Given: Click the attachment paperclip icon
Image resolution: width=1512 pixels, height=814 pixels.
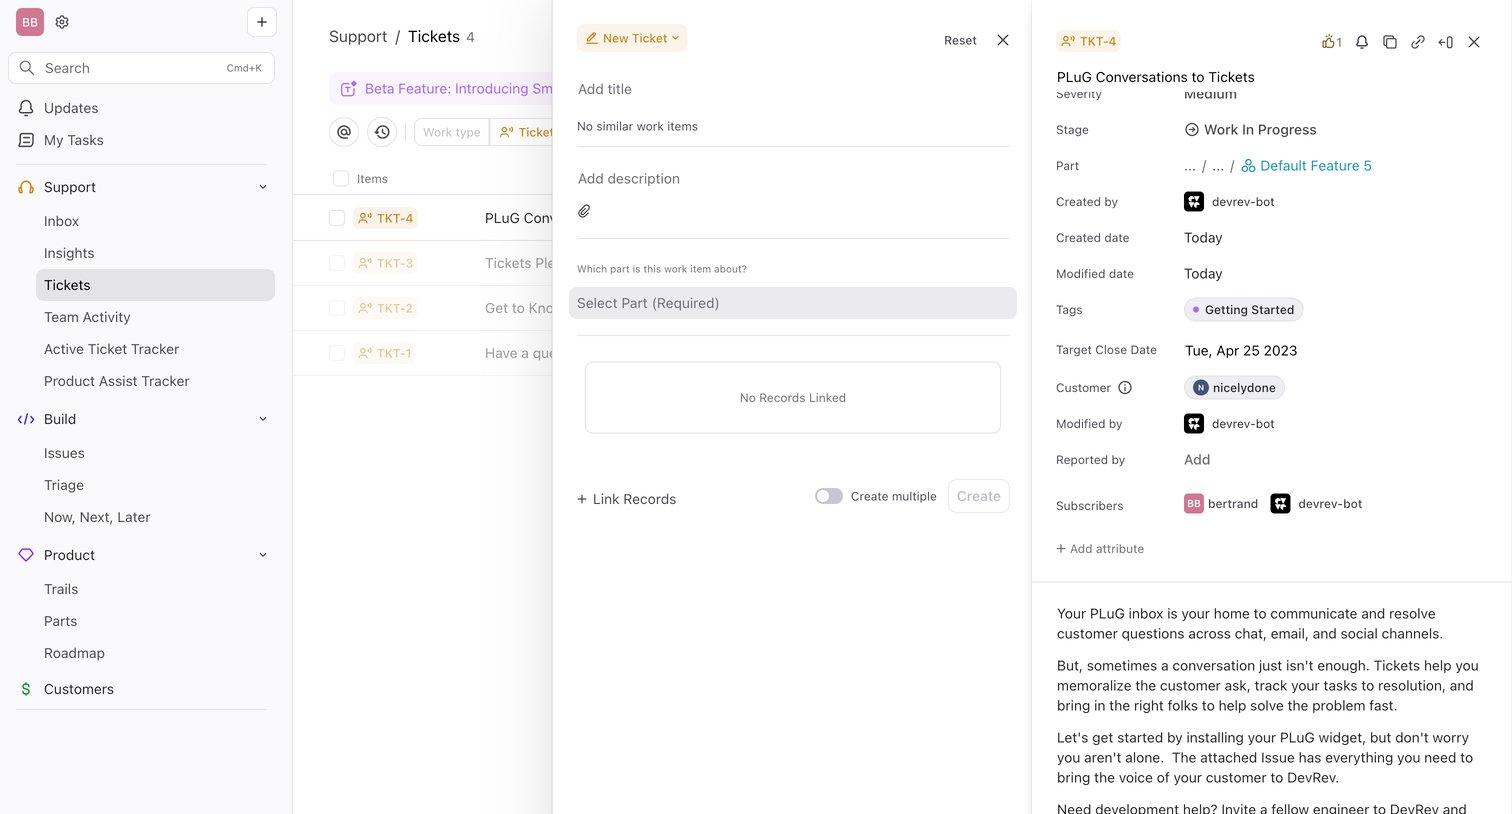Looking at the screenshot, I should [x=584, y=211].
